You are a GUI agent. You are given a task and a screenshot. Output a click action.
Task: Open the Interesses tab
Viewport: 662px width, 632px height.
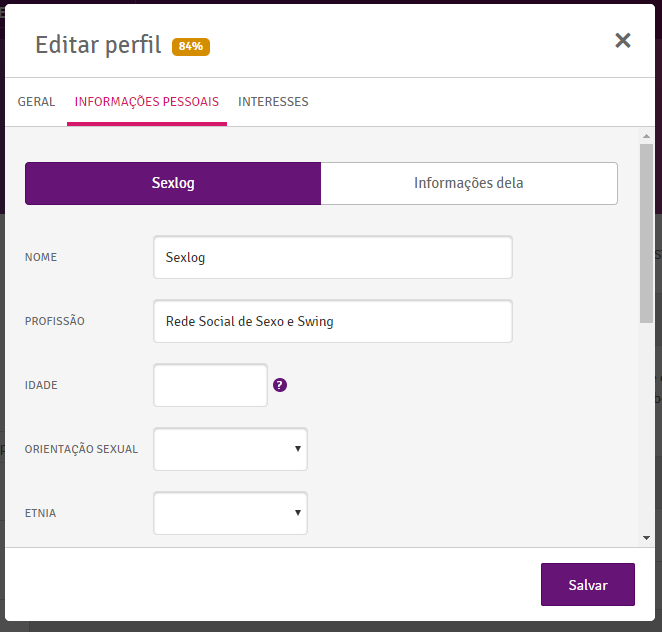coord(273,102)
